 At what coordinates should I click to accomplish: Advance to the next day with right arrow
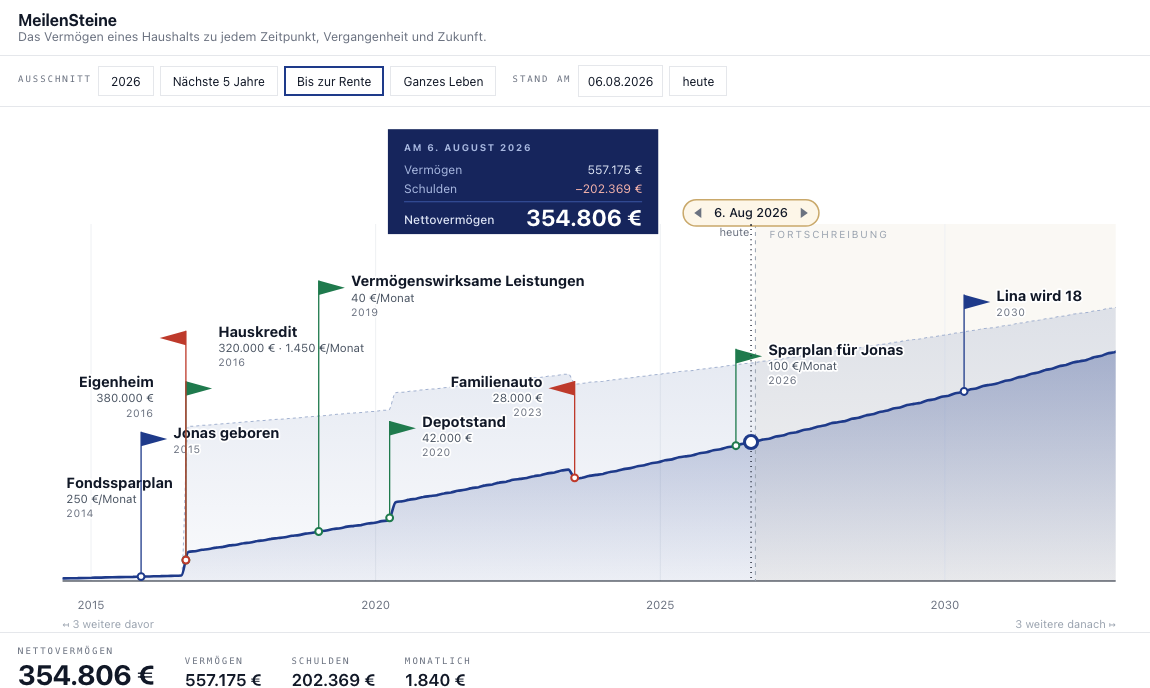804,213
